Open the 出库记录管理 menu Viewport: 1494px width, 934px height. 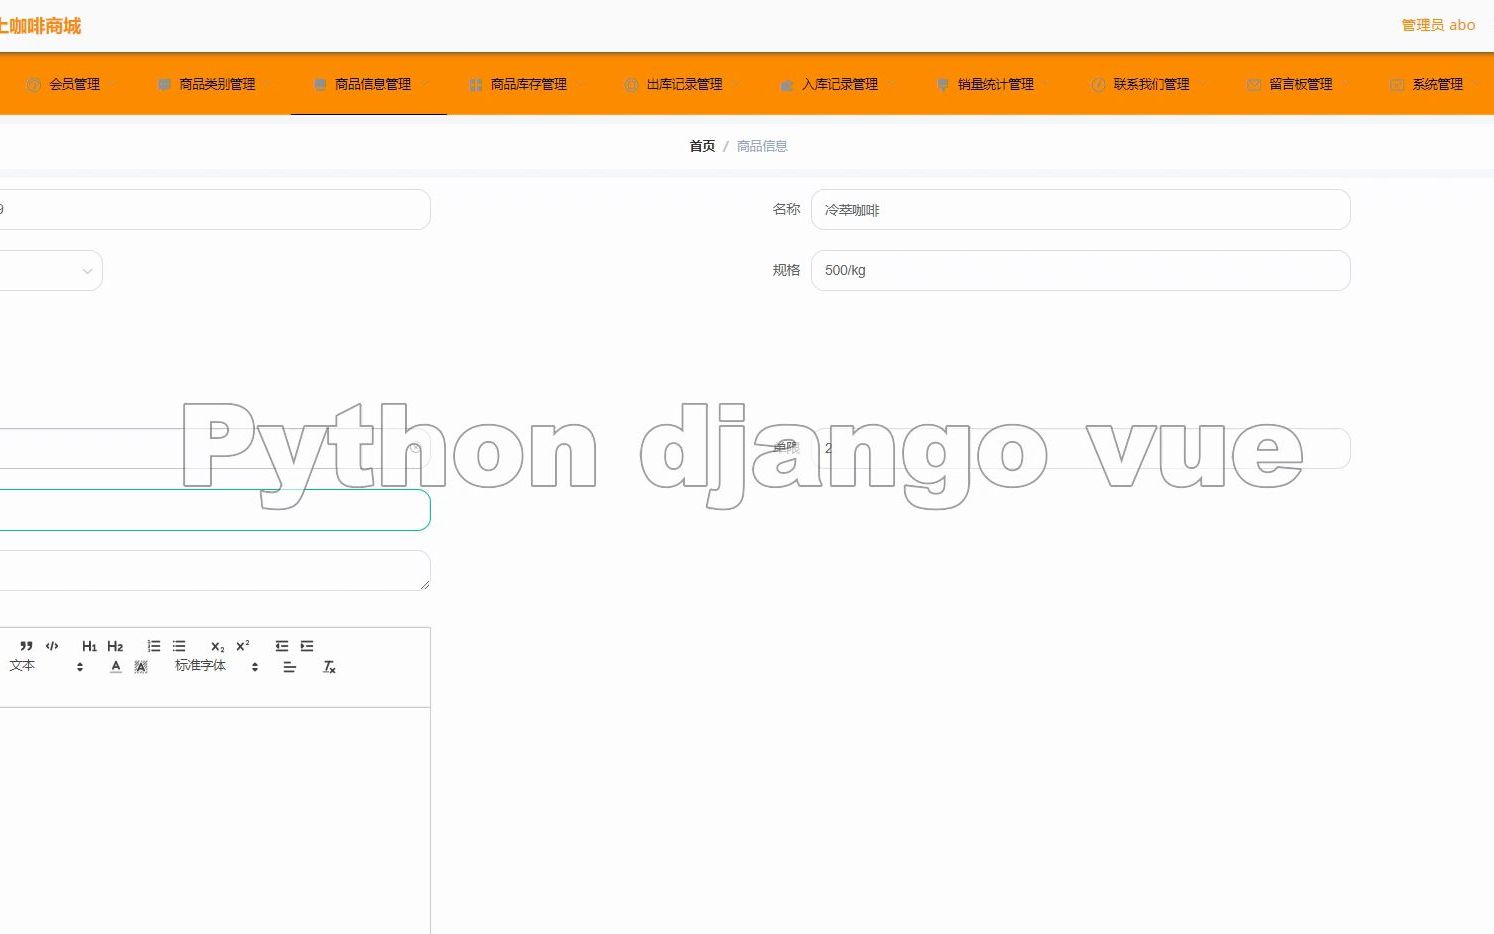pos(681,84)
